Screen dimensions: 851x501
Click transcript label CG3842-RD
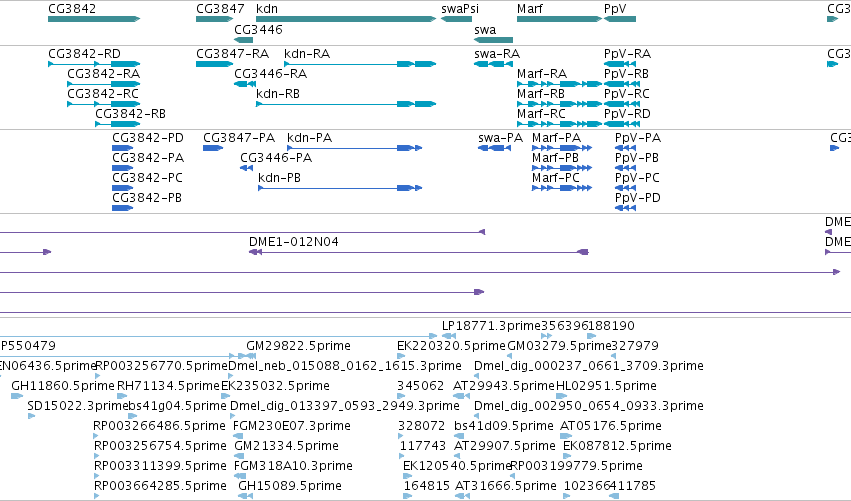85,54
